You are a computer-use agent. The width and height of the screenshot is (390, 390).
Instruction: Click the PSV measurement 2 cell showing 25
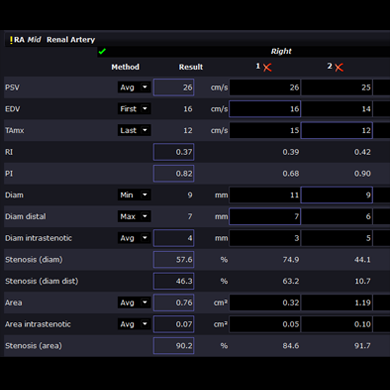click(337, 87)
